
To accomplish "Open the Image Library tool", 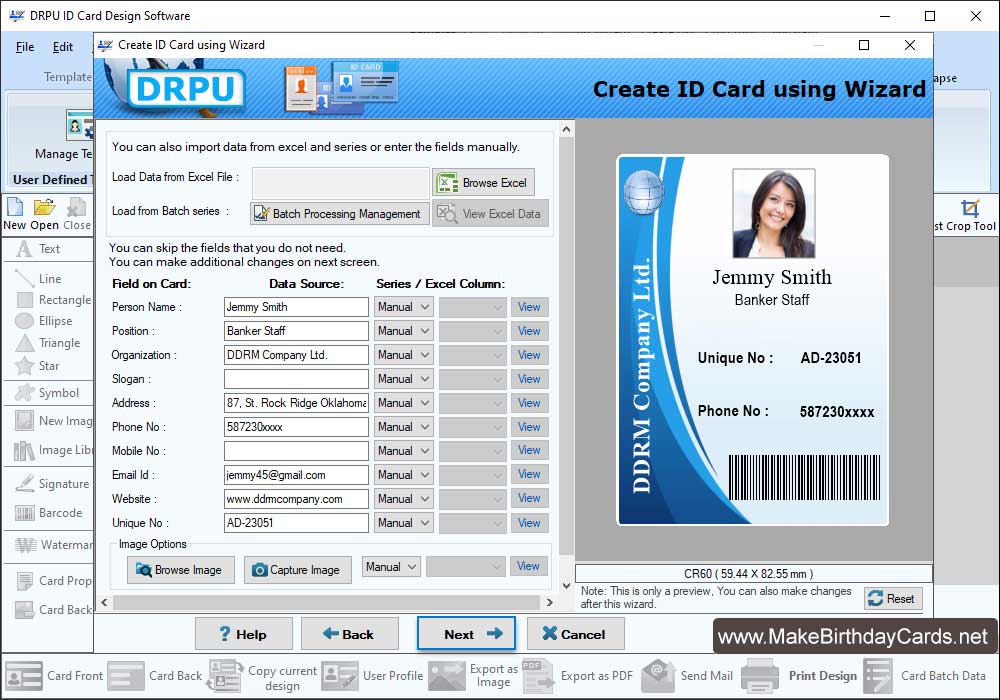I will 54,450.
